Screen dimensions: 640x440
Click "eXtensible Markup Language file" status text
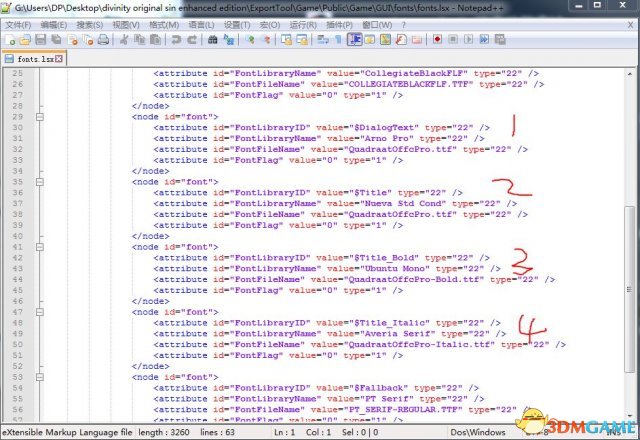tap(67, 432)
